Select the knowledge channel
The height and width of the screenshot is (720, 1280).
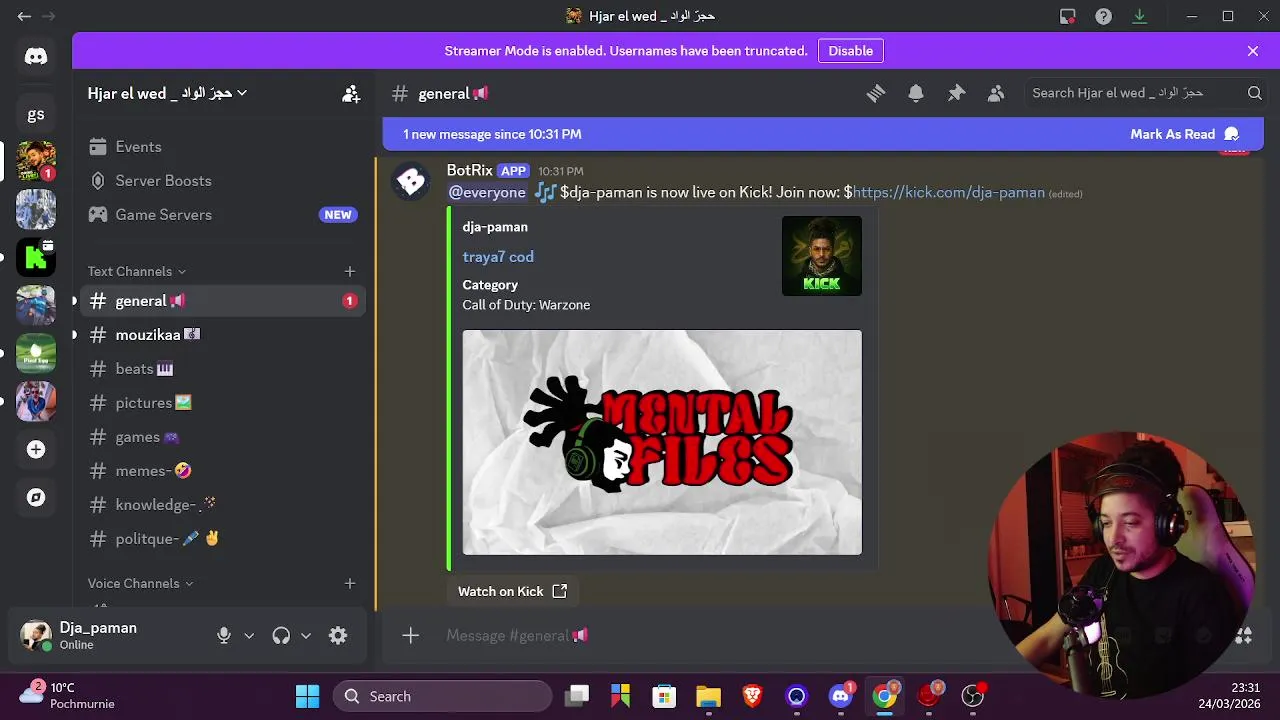222,505
